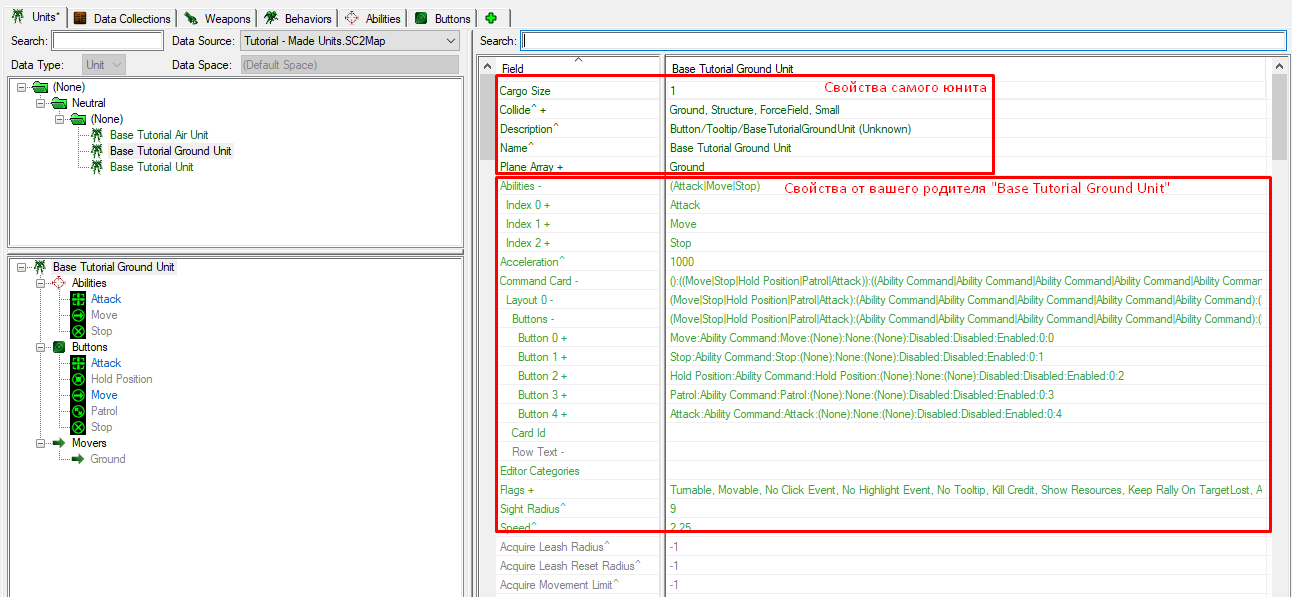Collapse the Buttons node in lower tree

coord(41,347)
